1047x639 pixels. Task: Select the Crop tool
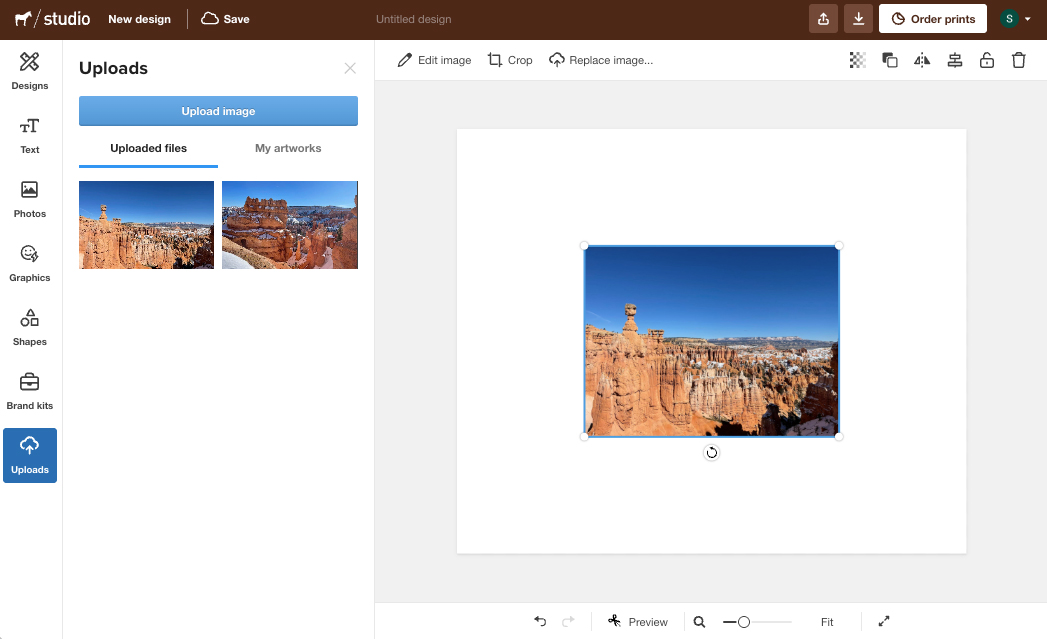point(510,60)
